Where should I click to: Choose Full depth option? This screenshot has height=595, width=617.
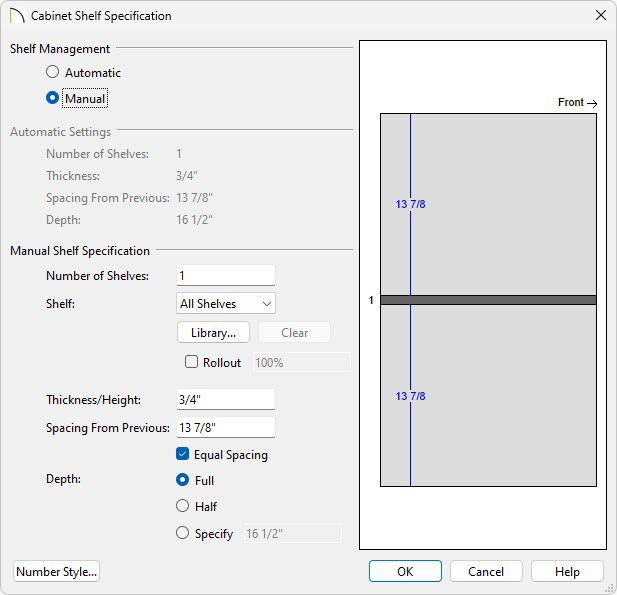coord(182,480)
